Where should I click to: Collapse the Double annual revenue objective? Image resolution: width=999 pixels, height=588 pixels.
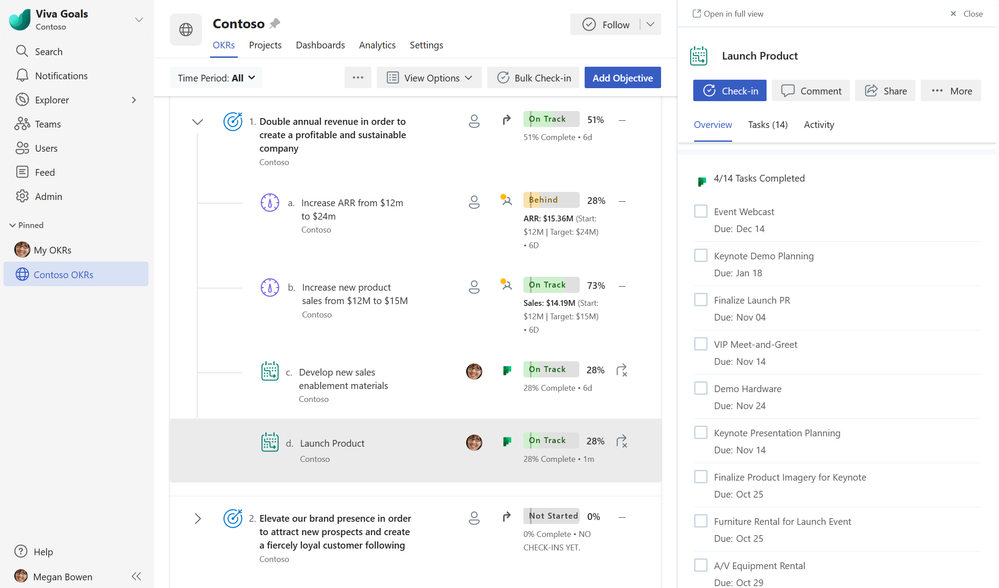198,121
